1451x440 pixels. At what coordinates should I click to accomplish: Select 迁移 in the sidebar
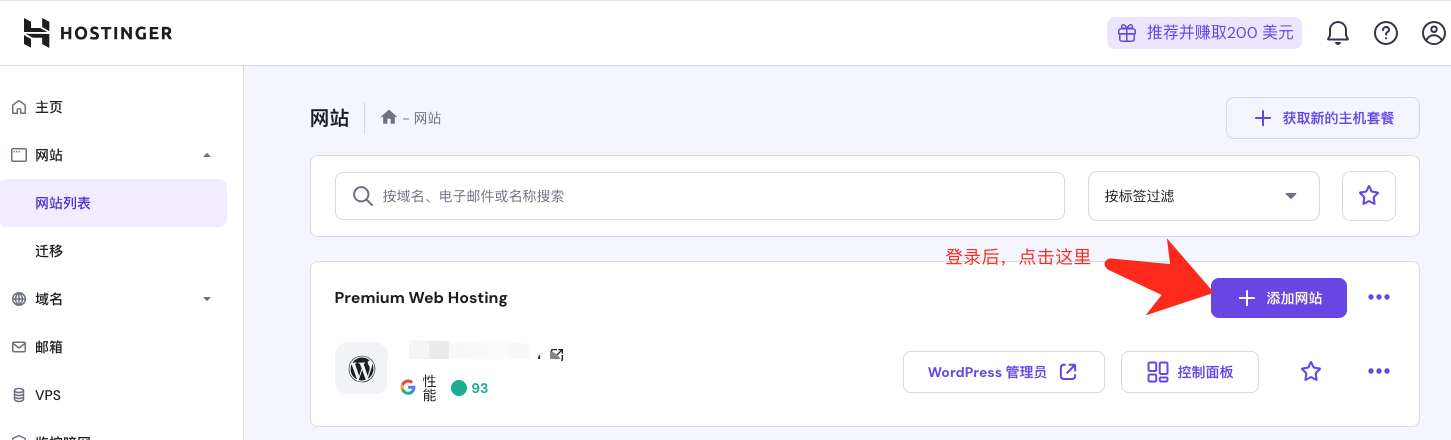49,251
